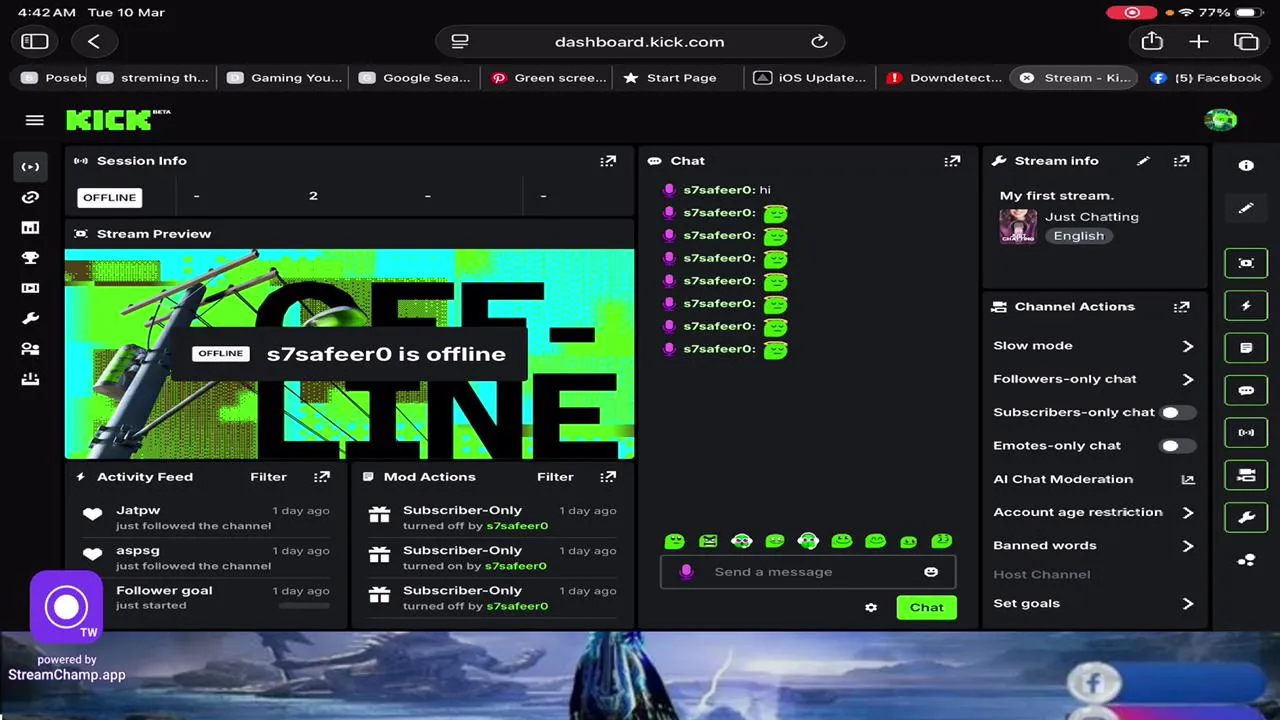Toggle the browser sidebar panel
The width and height of the screenshot is (1280, 720).
coord(35,42)
